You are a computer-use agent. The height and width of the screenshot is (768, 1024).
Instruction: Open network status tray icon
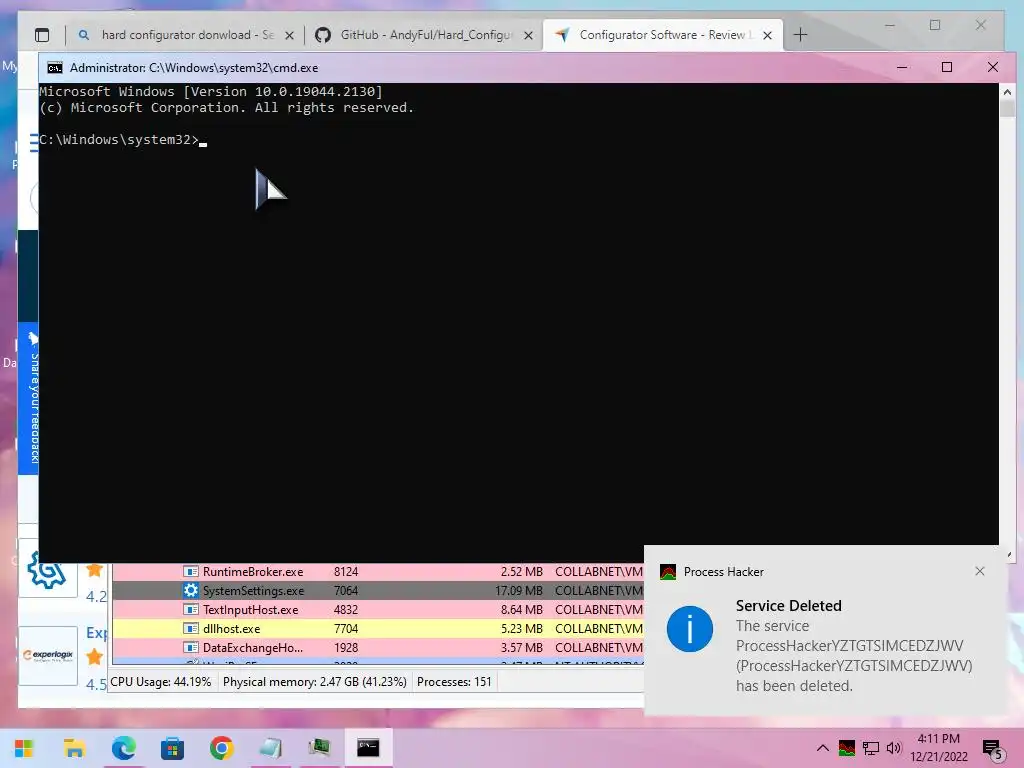tap(871, 748)
